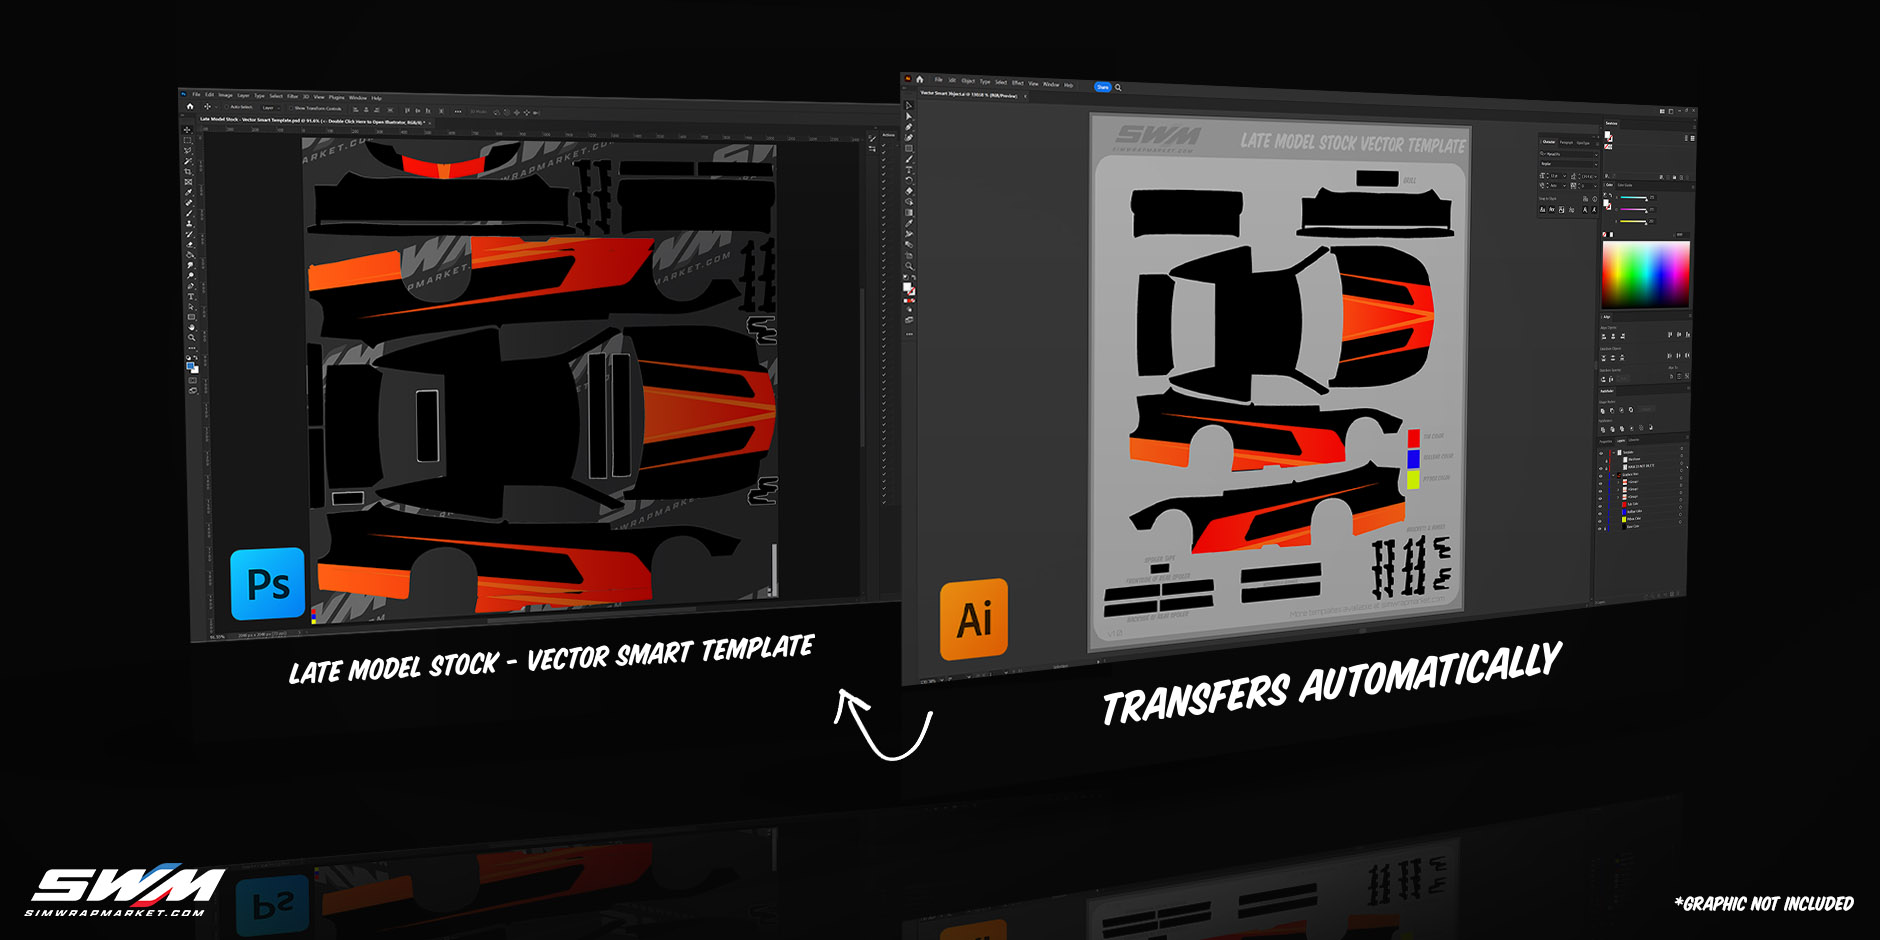Open Photoshop's Filter menu
Screen dimensions: 1880x940
point(292,96)
